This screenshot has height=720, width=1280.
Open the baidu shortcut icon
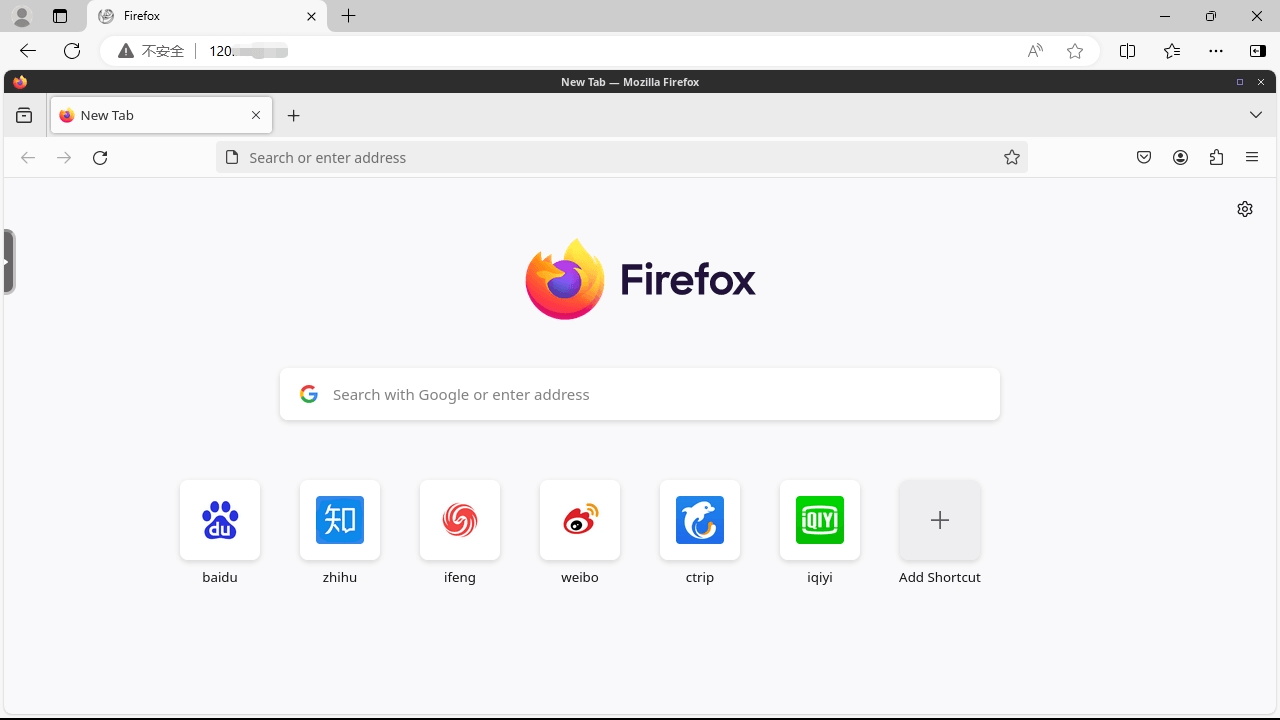click(x=220, y=520)
